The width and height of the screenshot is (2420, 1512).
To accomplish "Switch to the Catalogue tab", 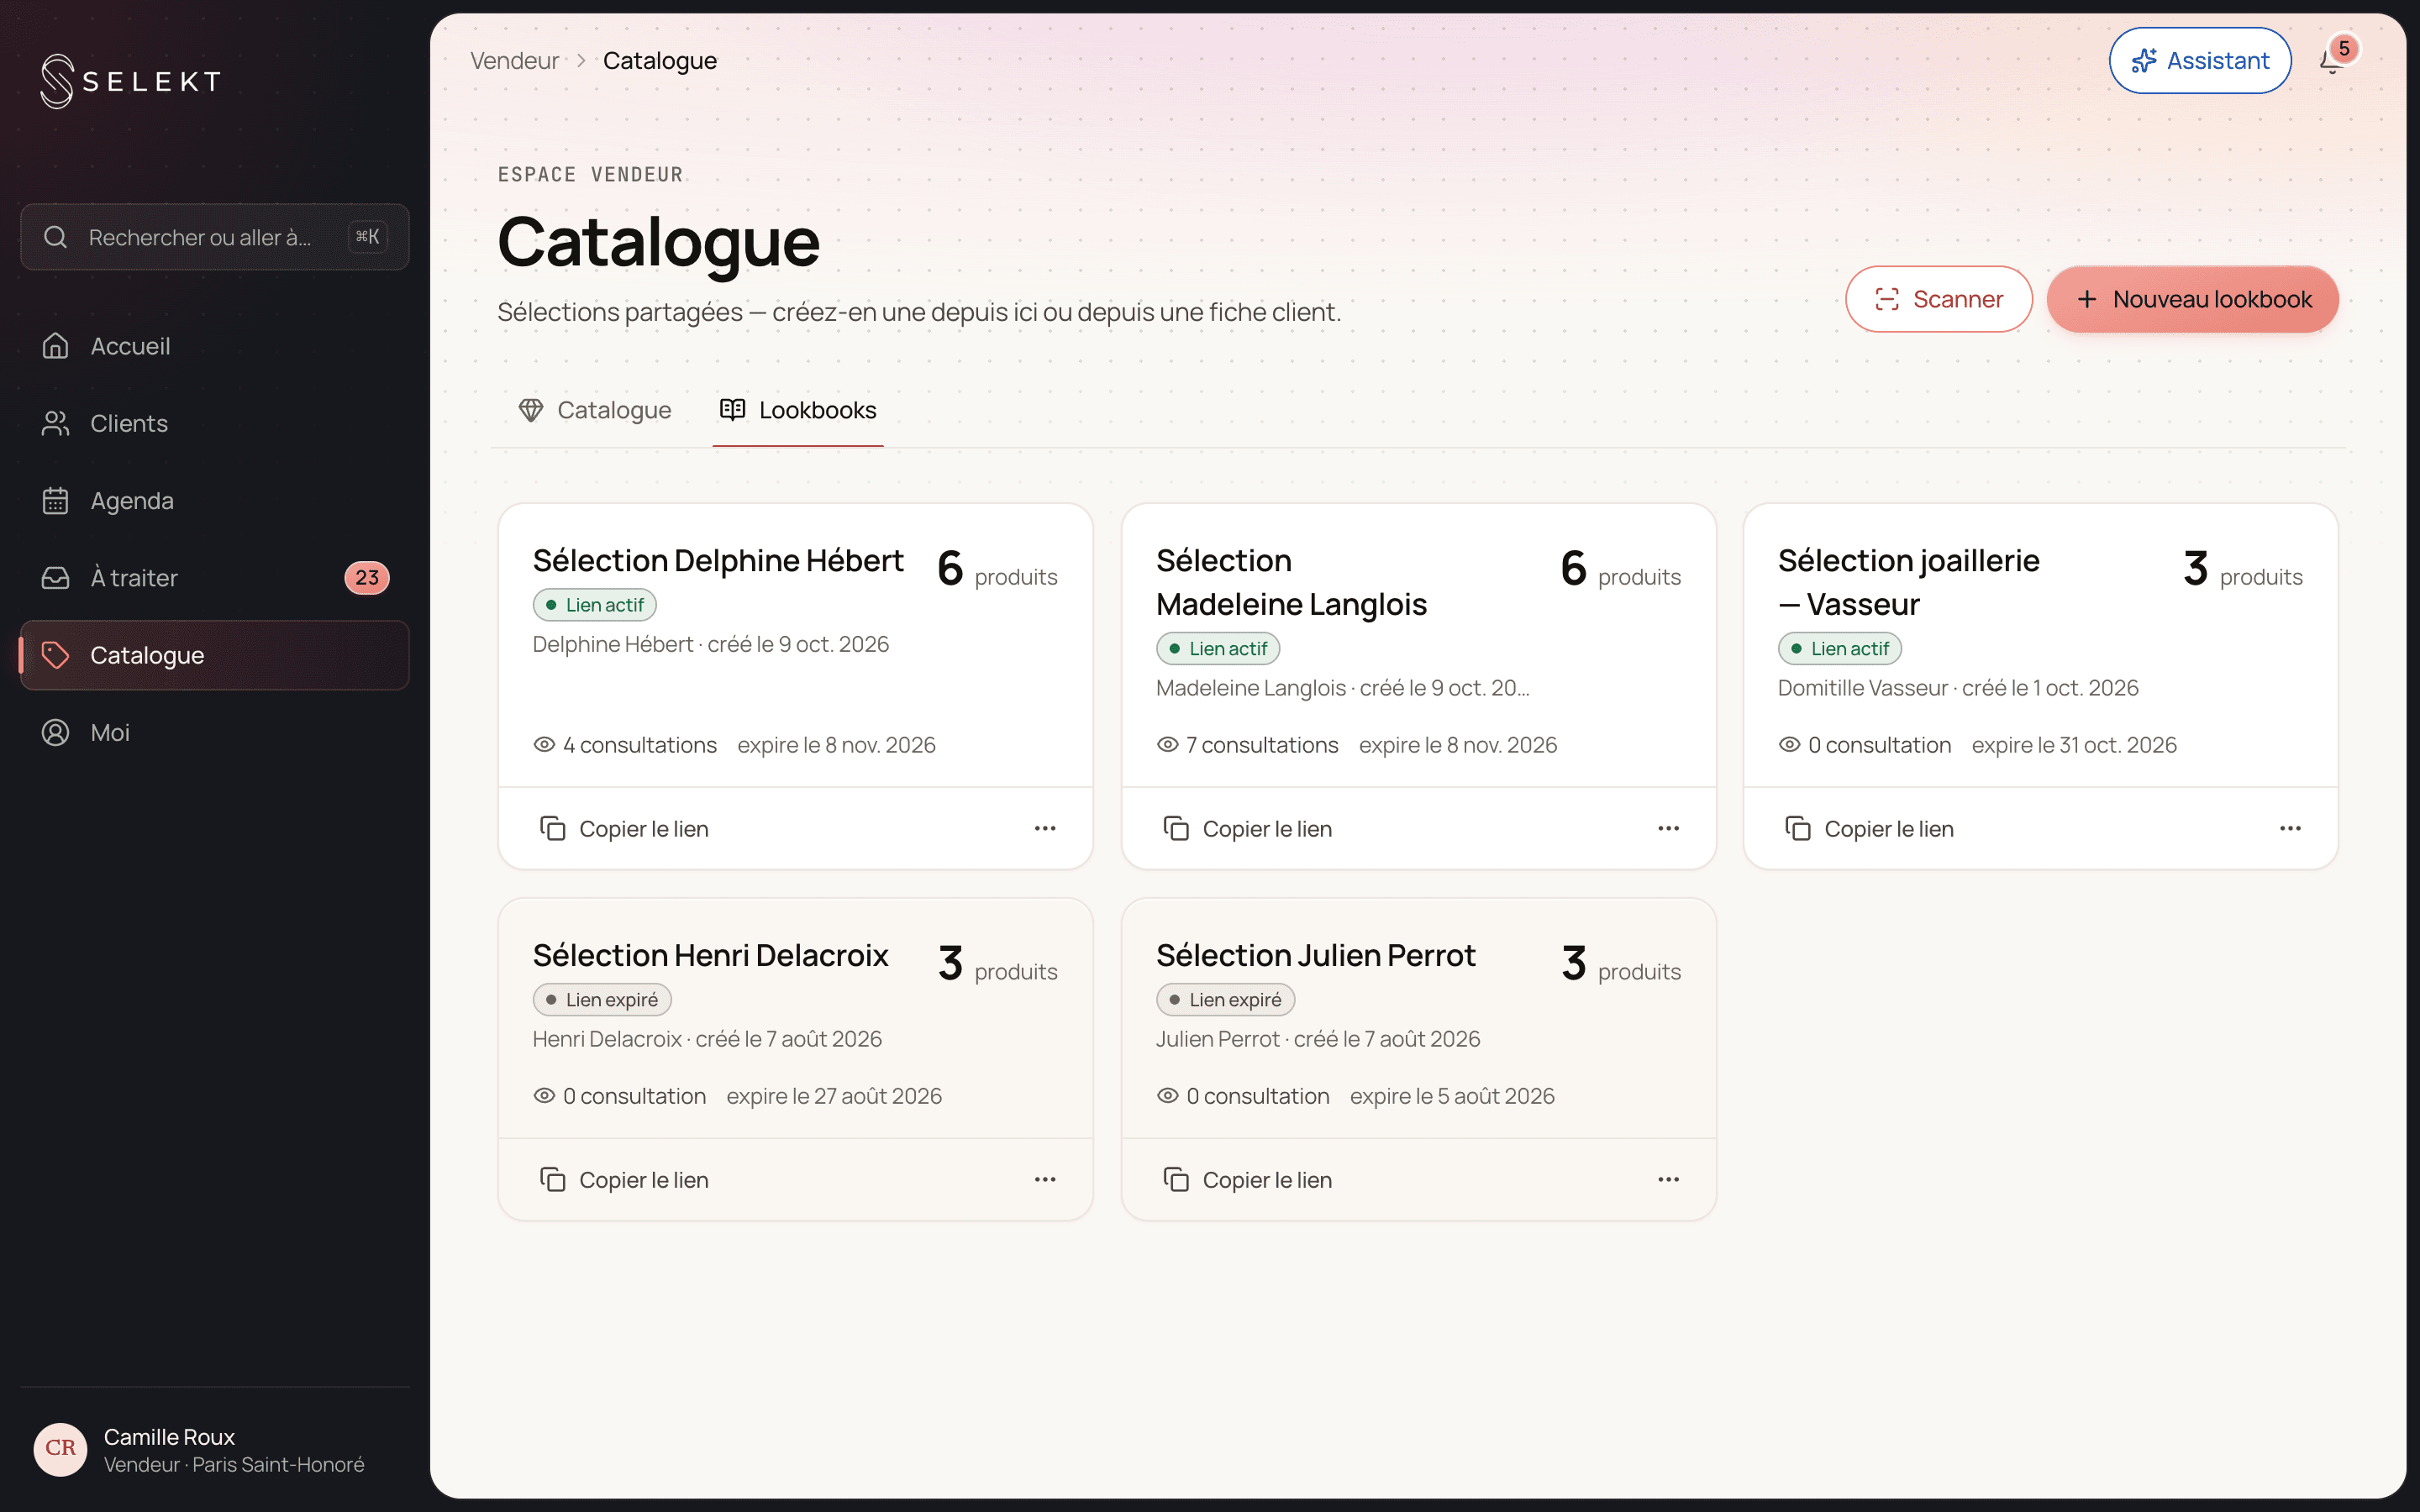I will click(x=595, y=410).
